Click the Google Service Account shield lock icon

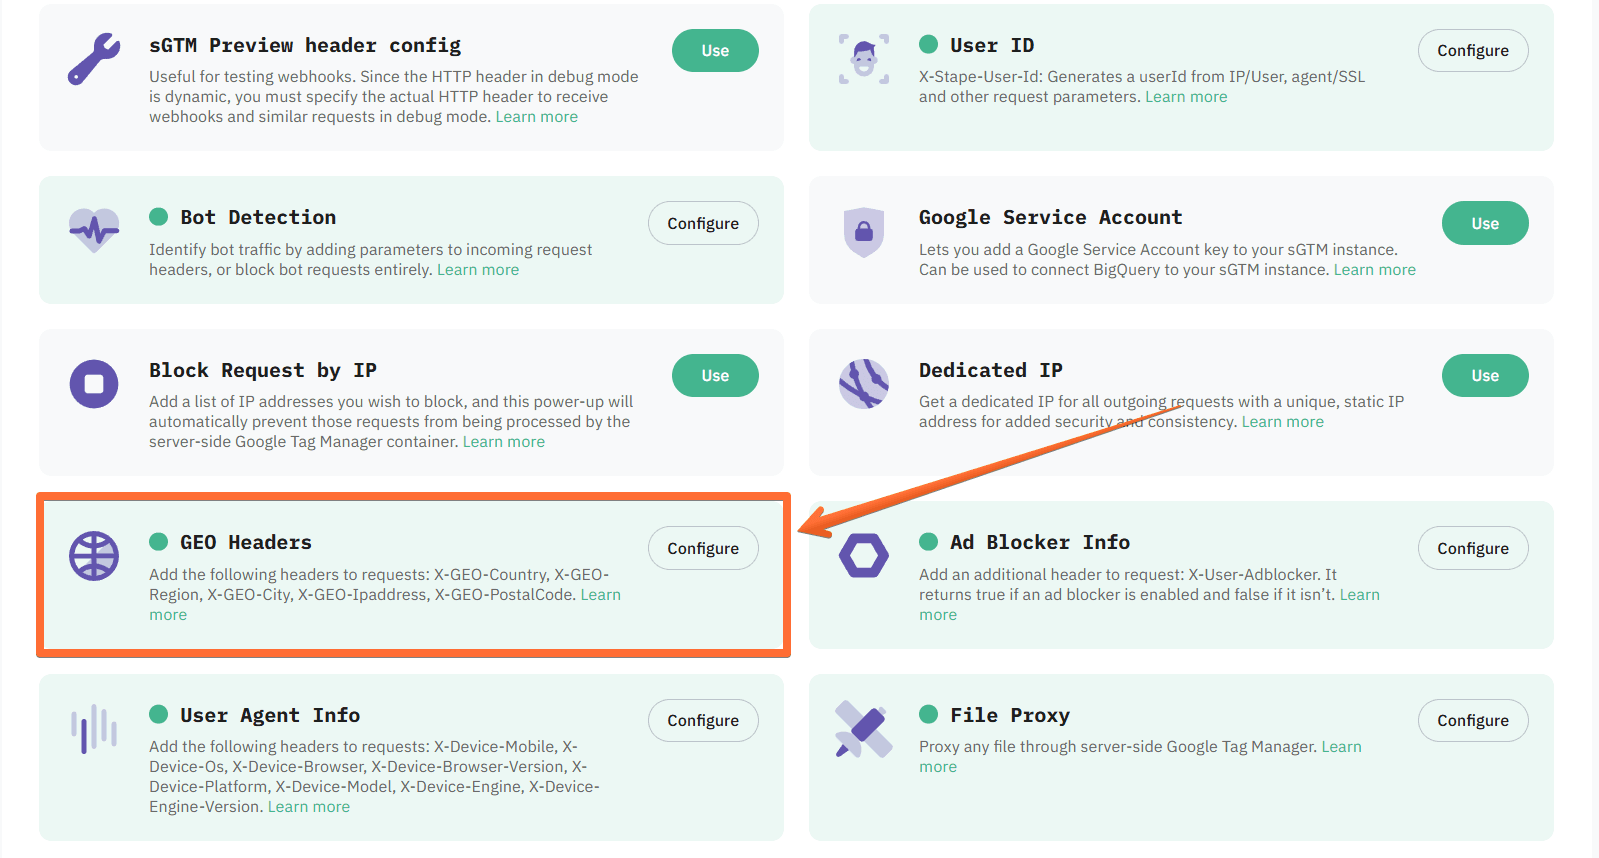pos(864,232)
